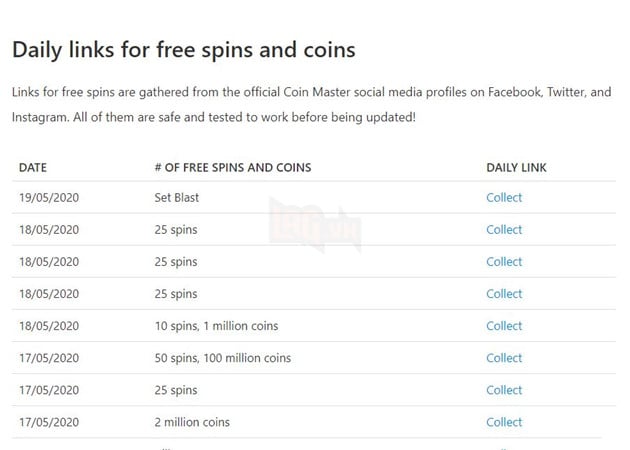Screen dimensions: 630x450
Task: Click the 10 spins, 1 million coins text
Action: (x=216, y=326)
